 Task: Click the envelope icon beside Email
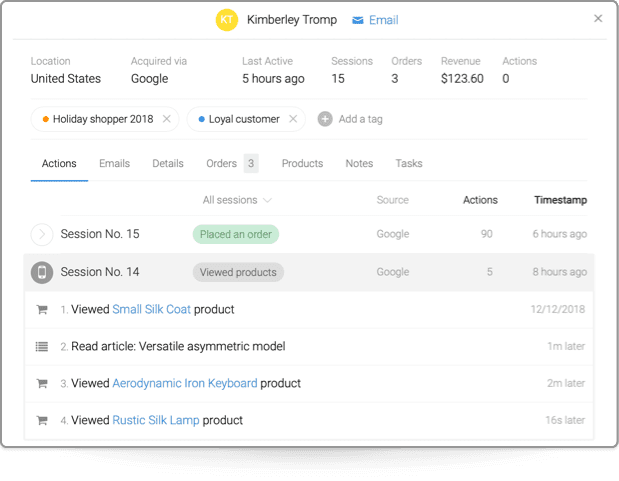pyautogui.click(x=358, y=20)
